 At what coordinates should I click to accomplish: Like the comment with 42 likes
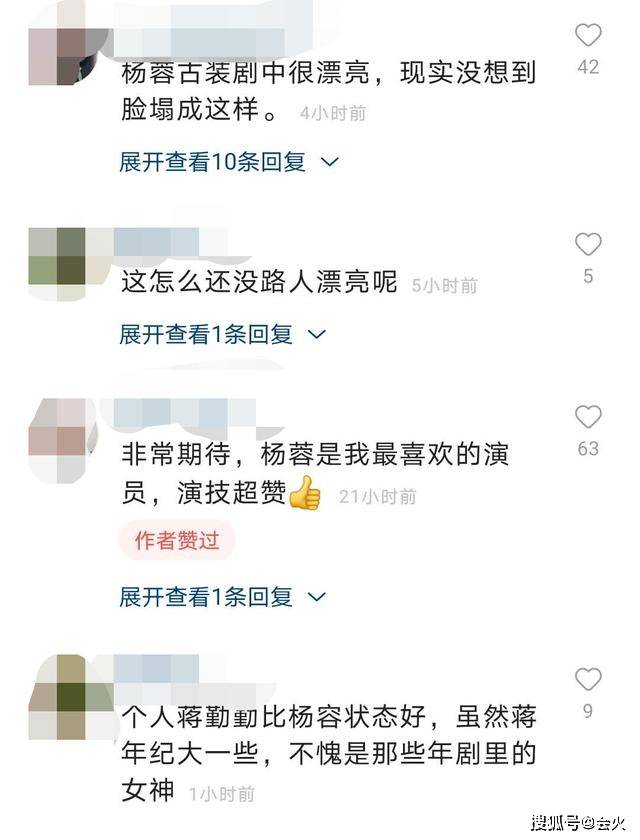pos(588,35)
